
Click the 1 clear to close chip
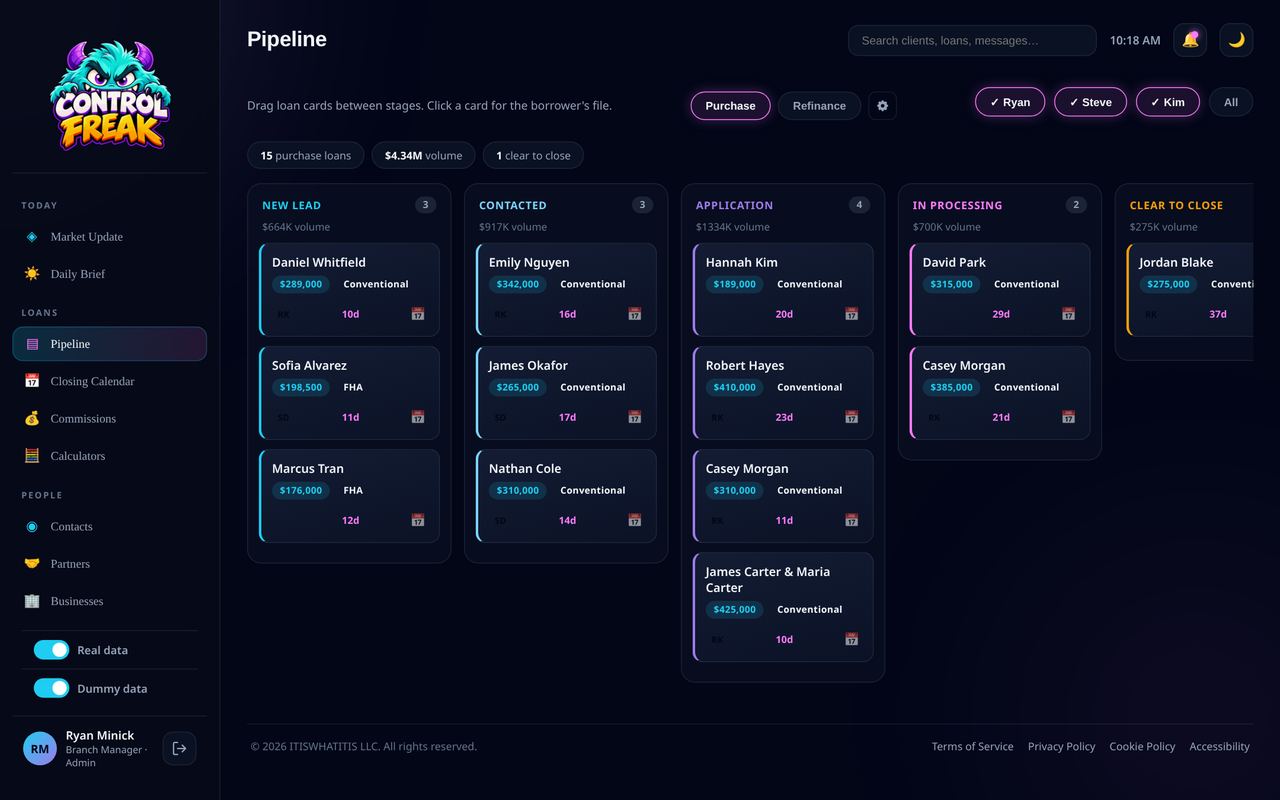[x=533, y=156]
